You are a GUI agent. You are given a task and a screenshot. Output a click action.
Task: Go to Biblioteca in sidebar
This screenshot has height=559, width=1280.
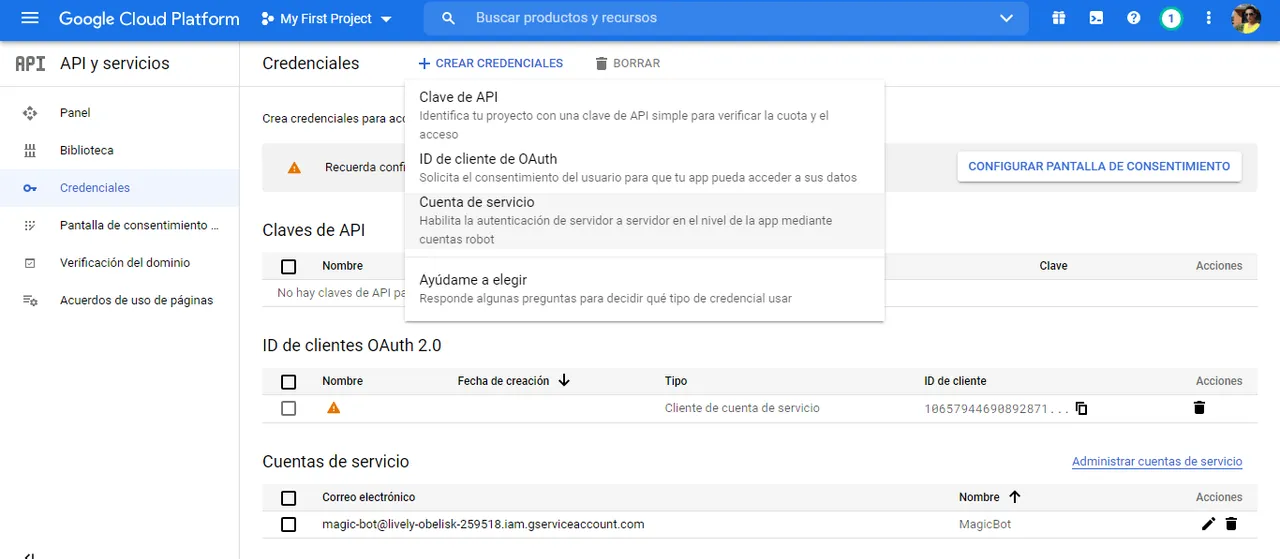(x=119, y=151)
